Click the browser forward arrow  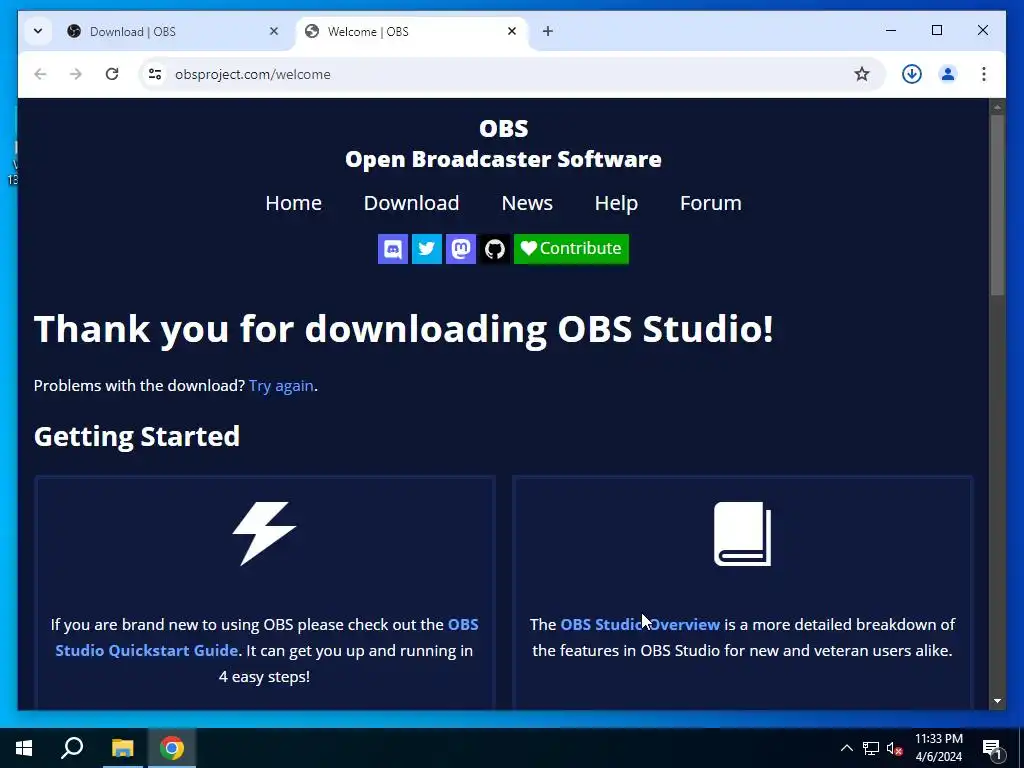[x=76, y=74]
